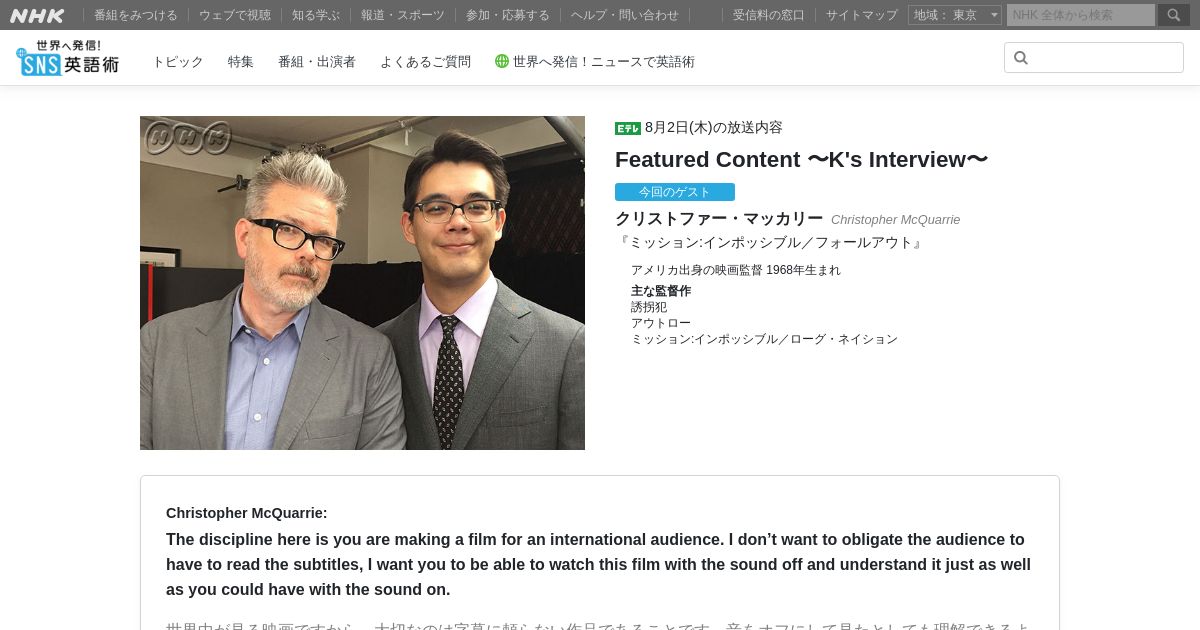The width and height of the screenshot is (1200, 630).
Task: Click the name クリストファー・マッカリー
Action: (719, 219)
